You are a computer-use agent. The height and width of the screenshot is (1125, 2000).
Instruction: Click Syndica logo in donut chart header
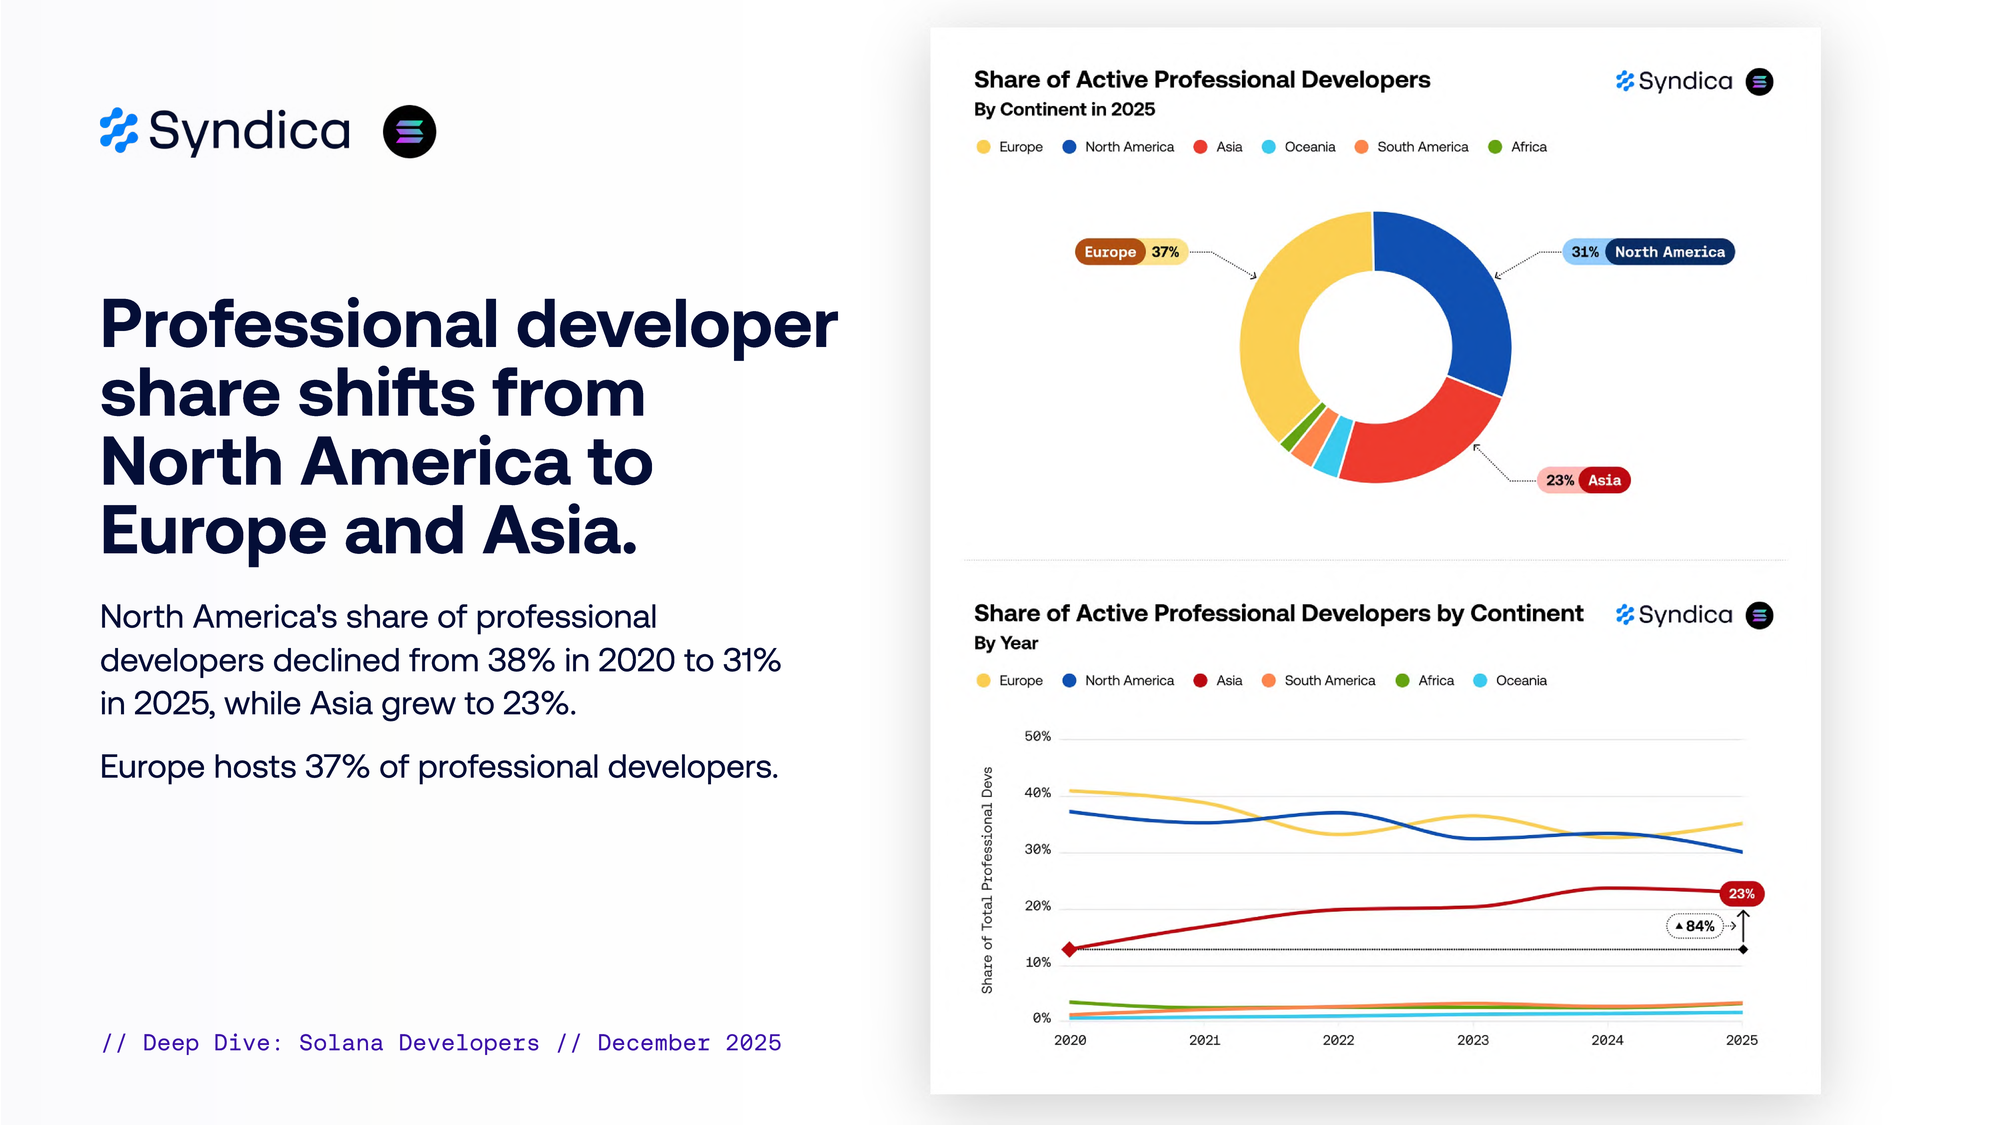(x=1674, y=82)
